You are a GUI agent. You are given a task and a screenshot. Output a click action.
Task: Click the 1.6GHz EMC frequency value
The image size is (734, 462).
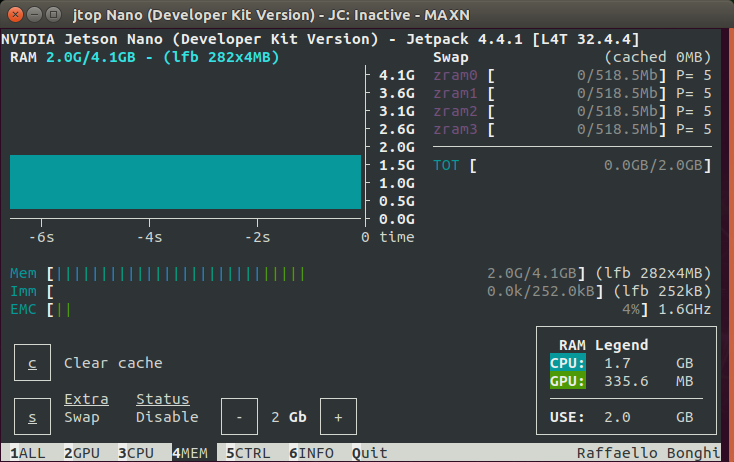click(x=685, y=309)
